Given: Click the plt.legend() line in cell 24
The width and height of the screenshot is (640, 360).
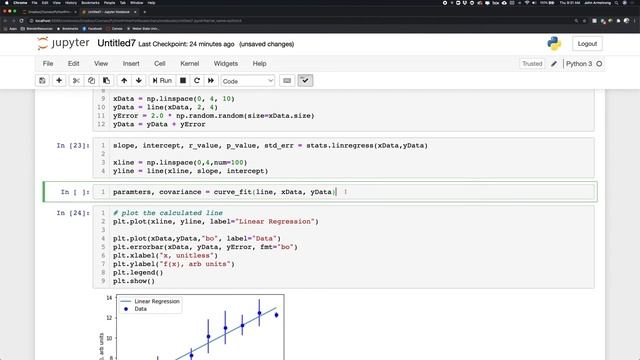Looking at the screenshot, I should [x=138, y=272].
